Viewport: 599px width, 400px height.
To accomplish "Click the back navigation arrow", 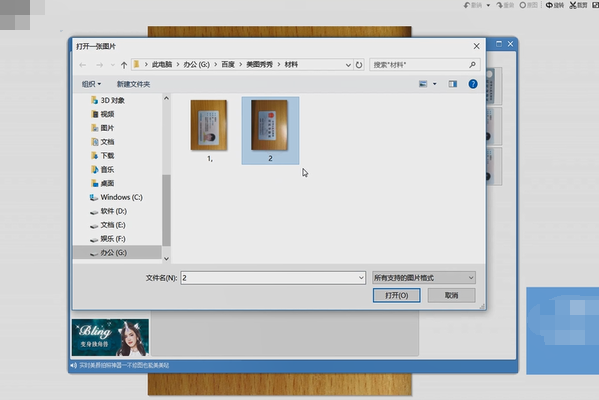I will (83, 65).
